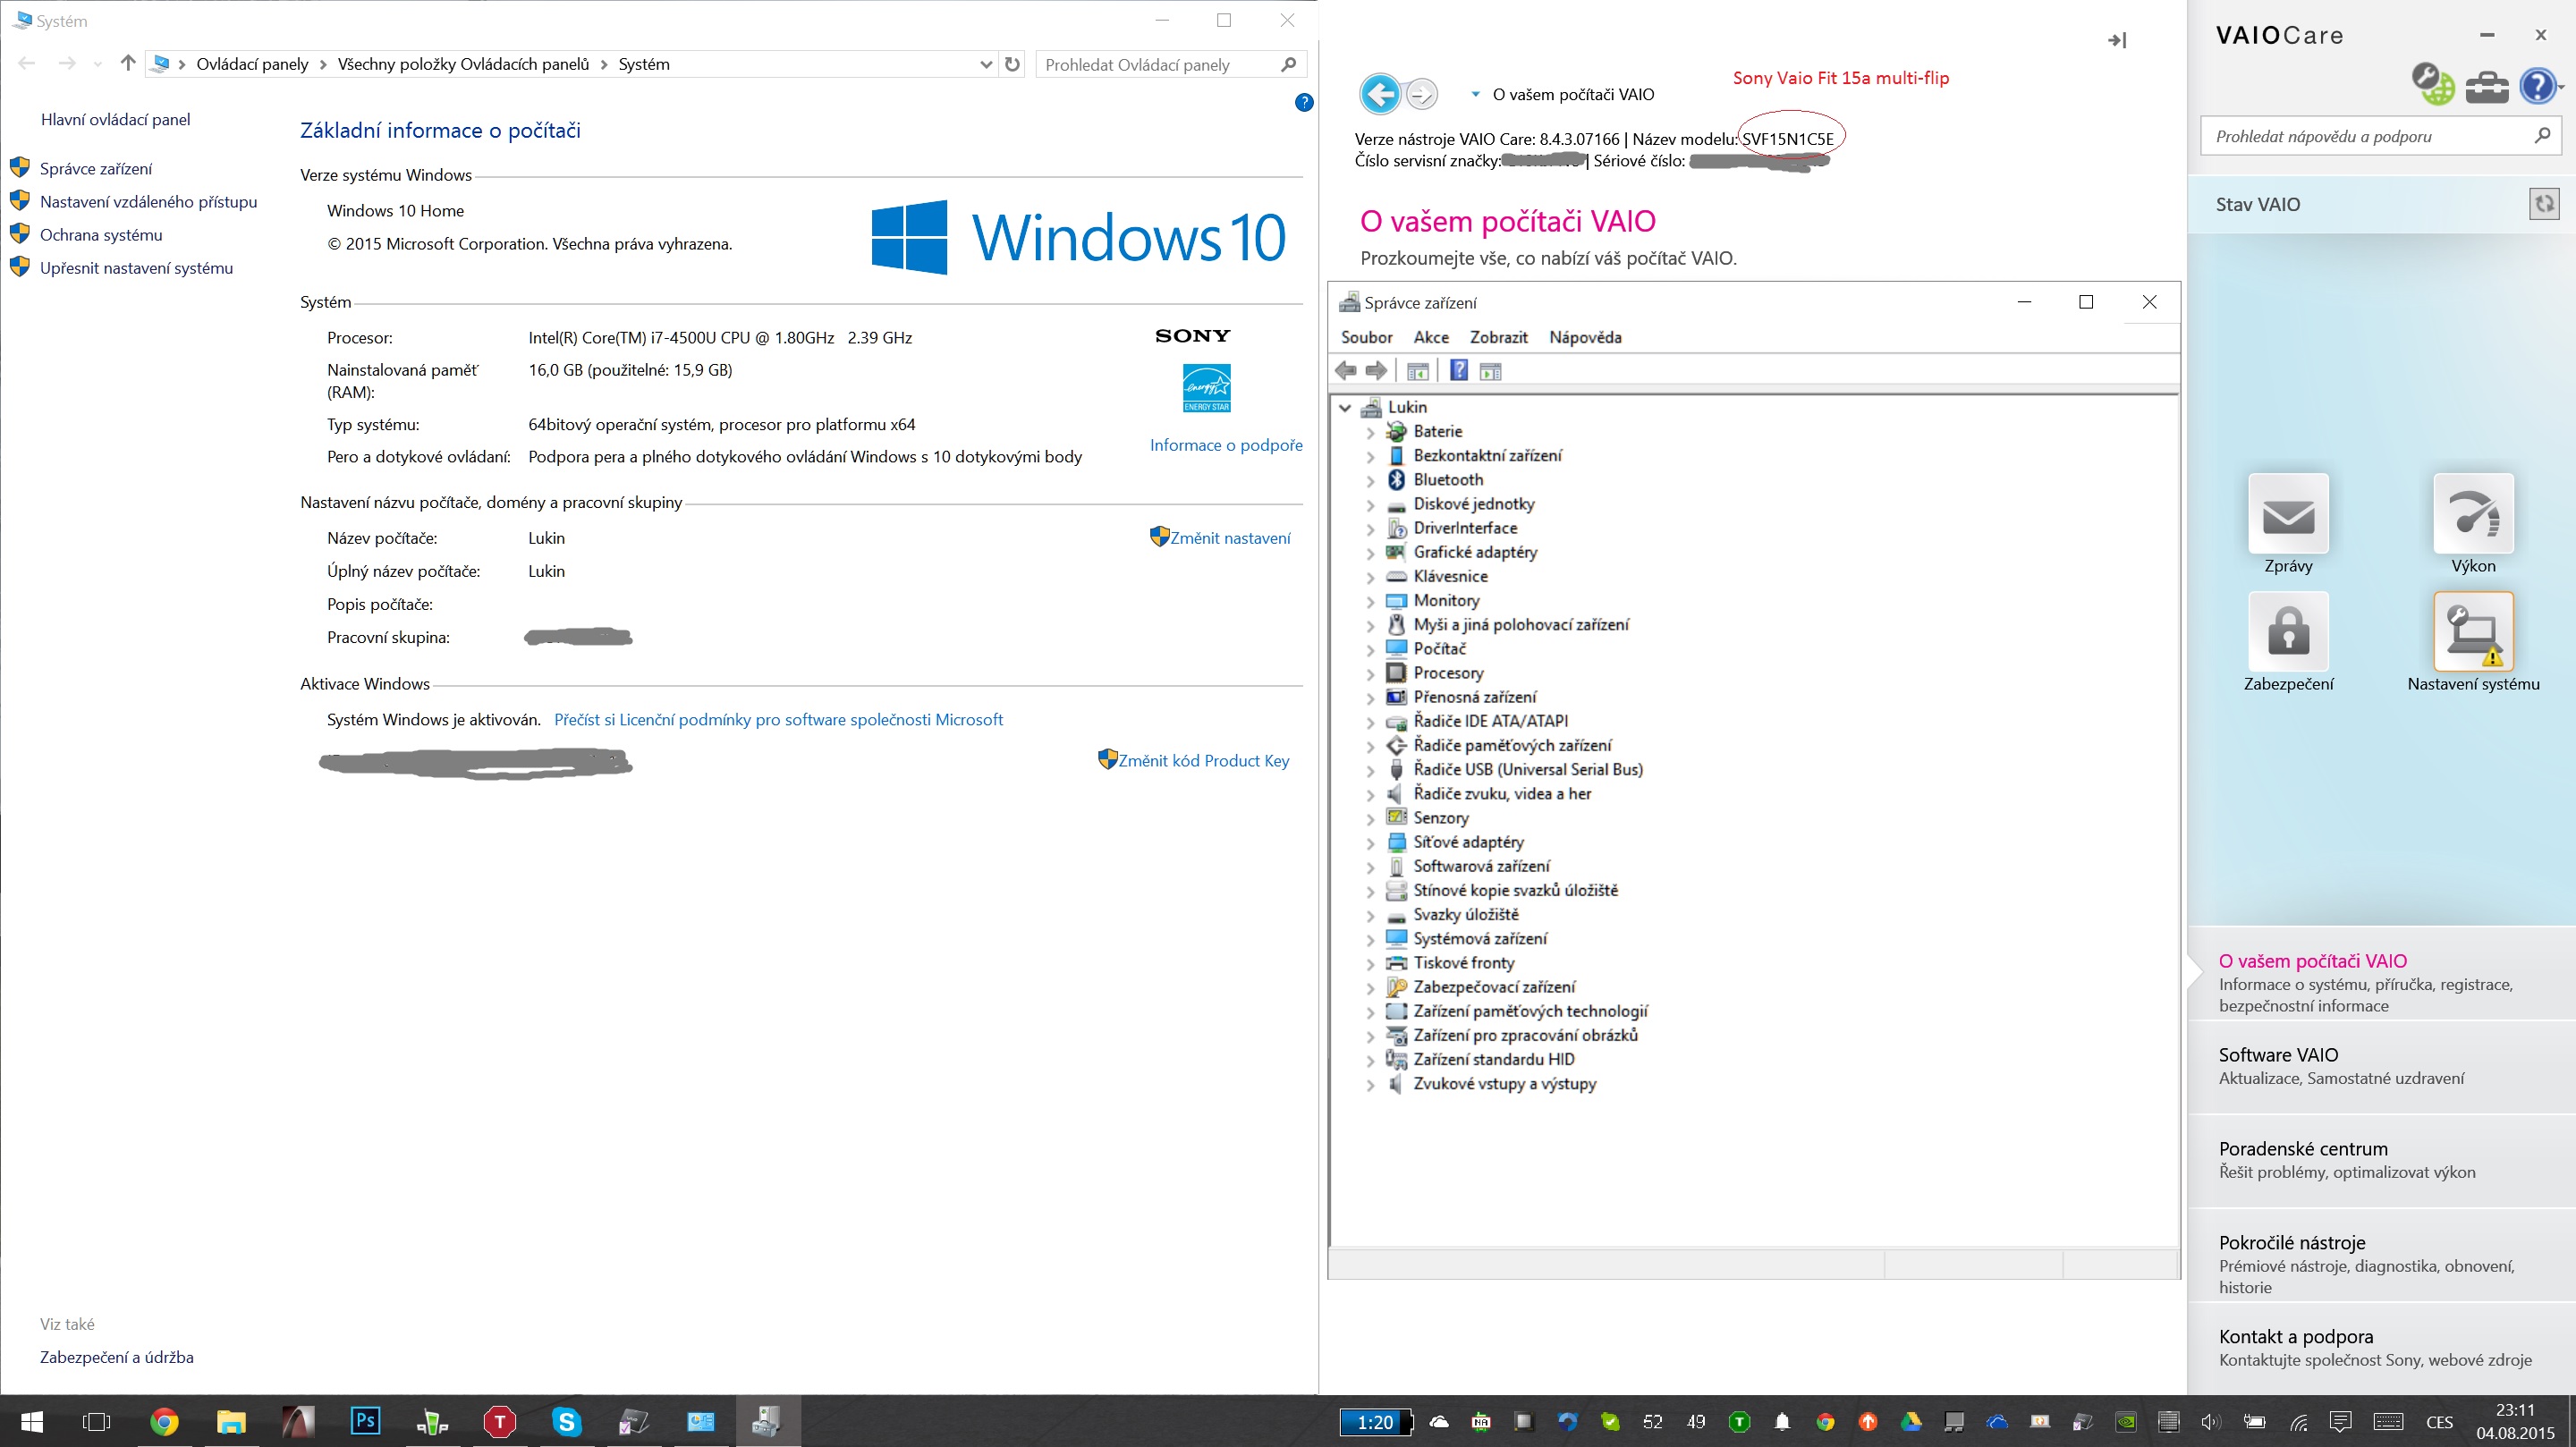Click Změnit nastavení link

1230,537
